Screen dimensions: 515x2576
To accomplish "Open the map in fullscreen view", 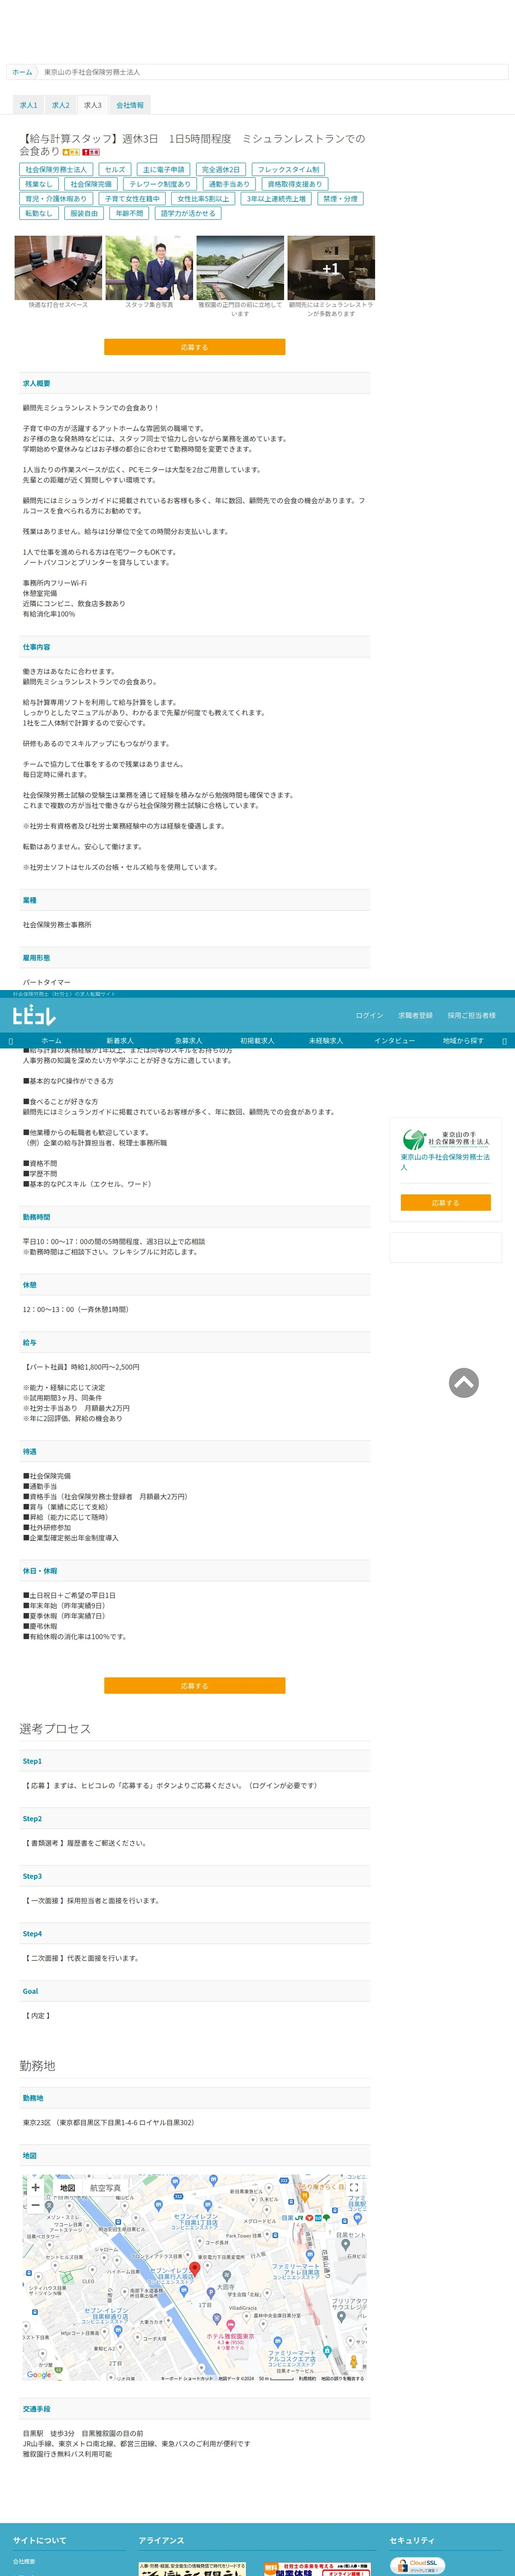I will click(x=353, y=2187).
